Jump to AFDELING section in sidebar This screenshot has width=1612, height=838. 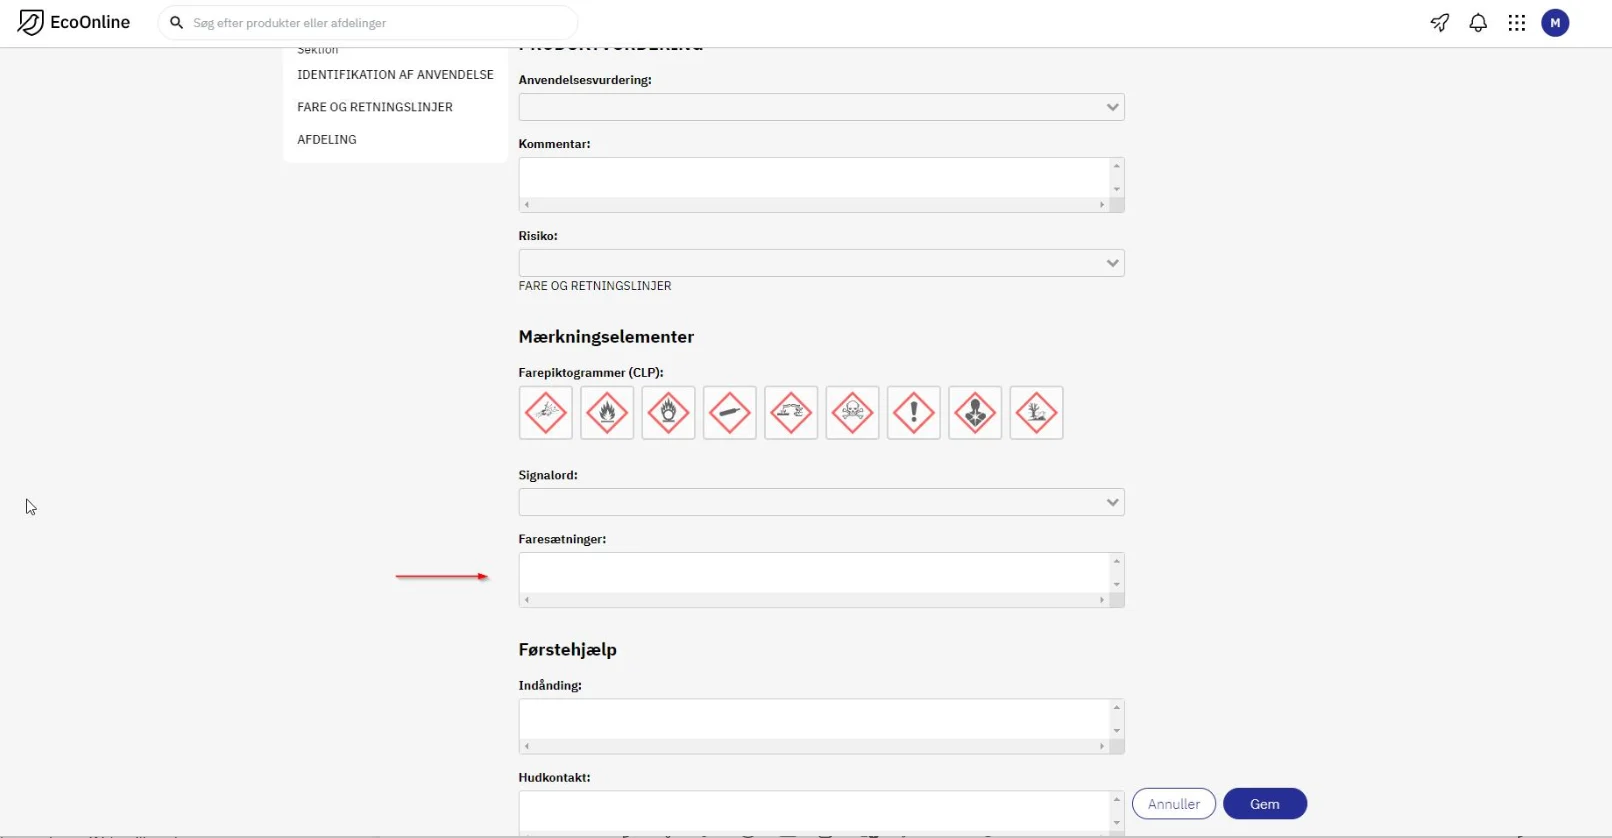pos(327,140)
